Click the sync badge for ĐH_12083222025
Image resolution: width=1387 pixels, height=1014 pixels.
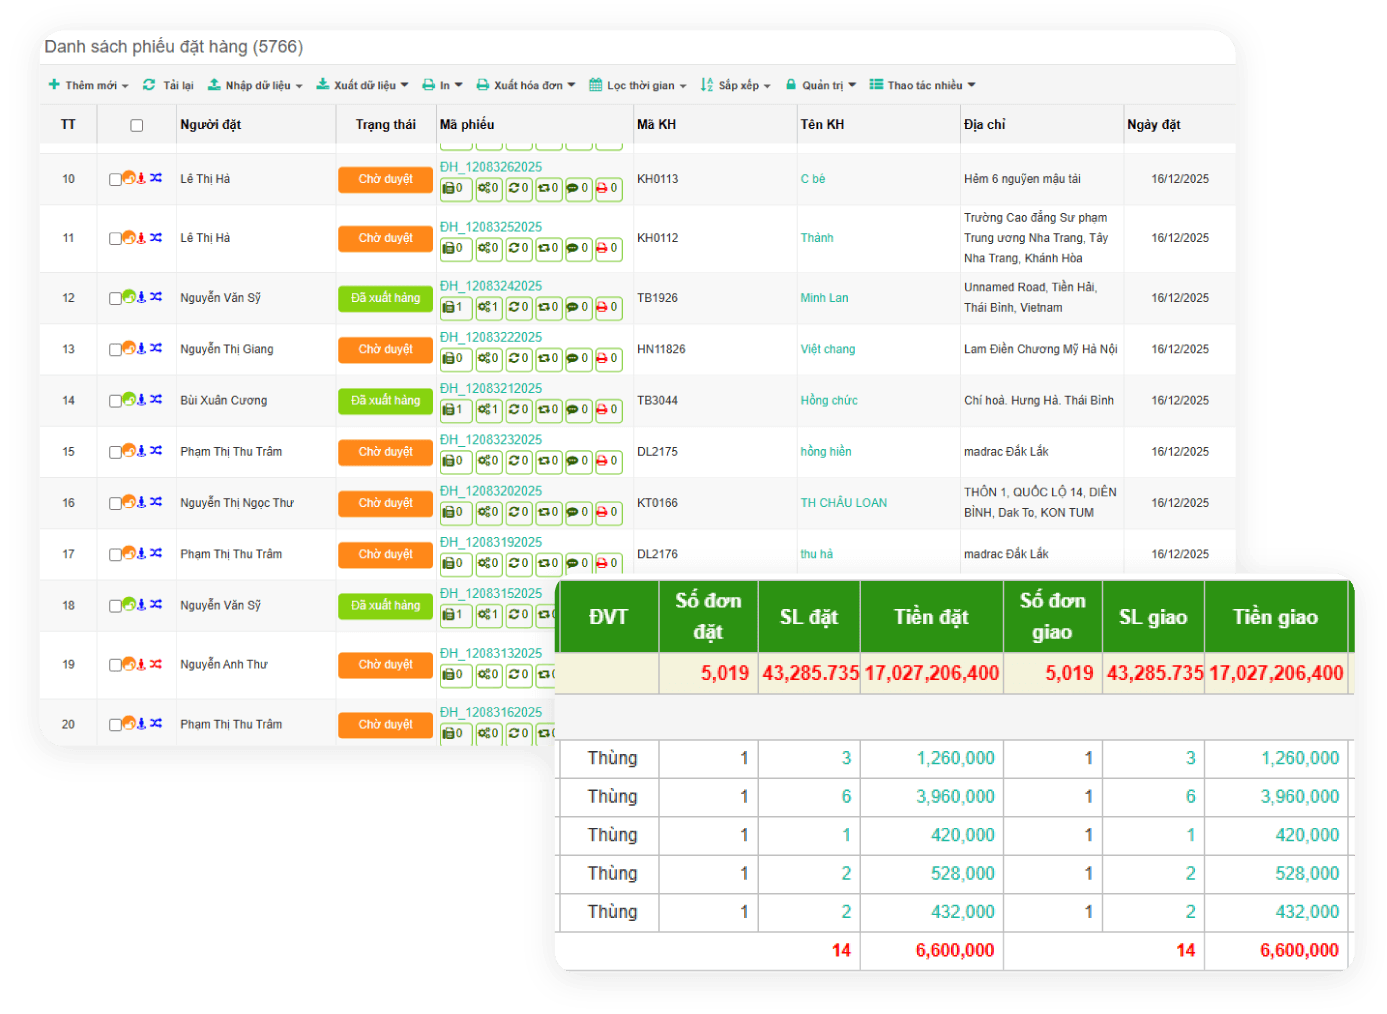tap(518, 359)
